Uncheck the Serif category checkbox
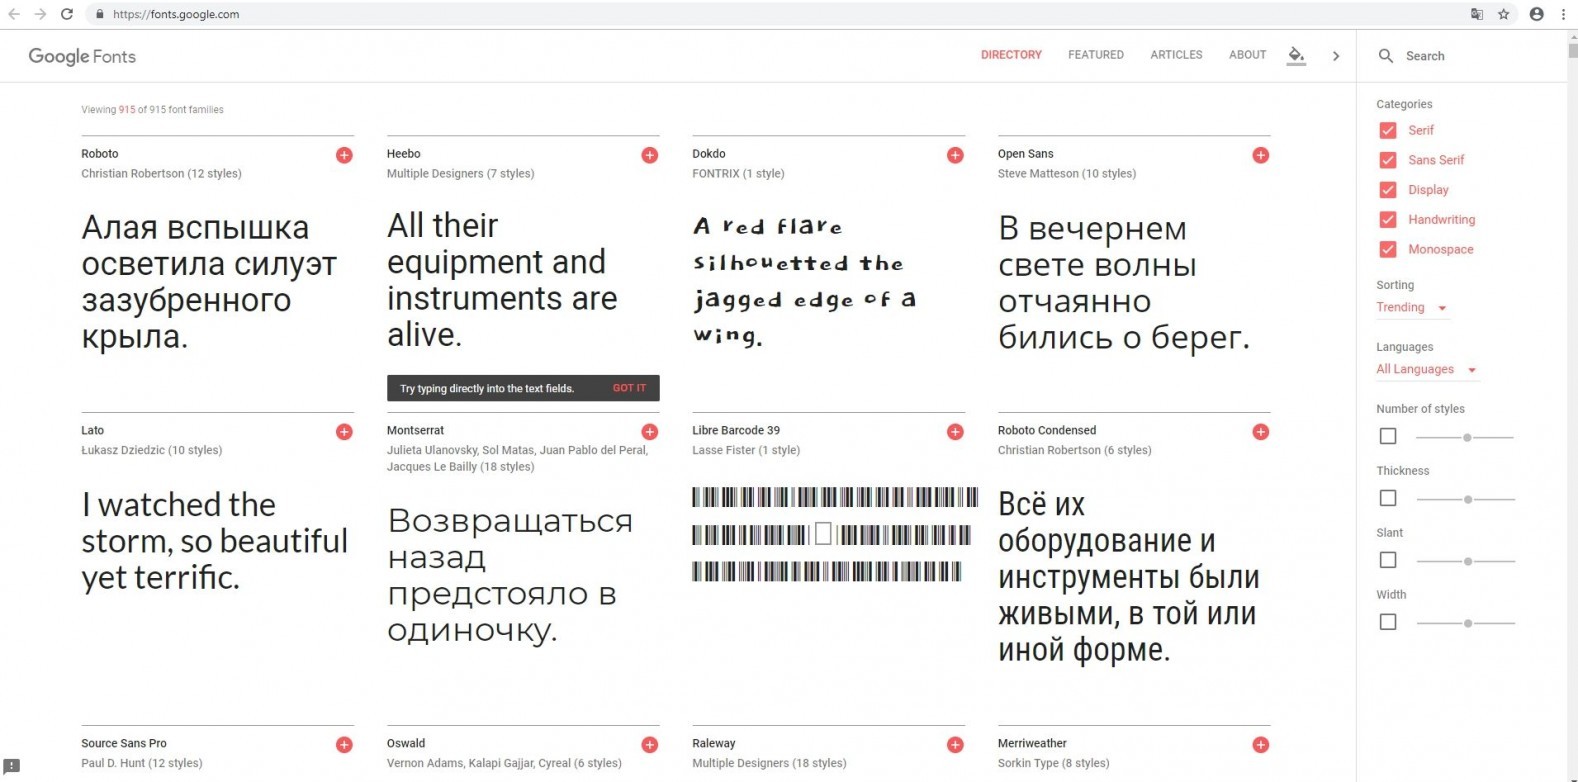 (1388, 130)
